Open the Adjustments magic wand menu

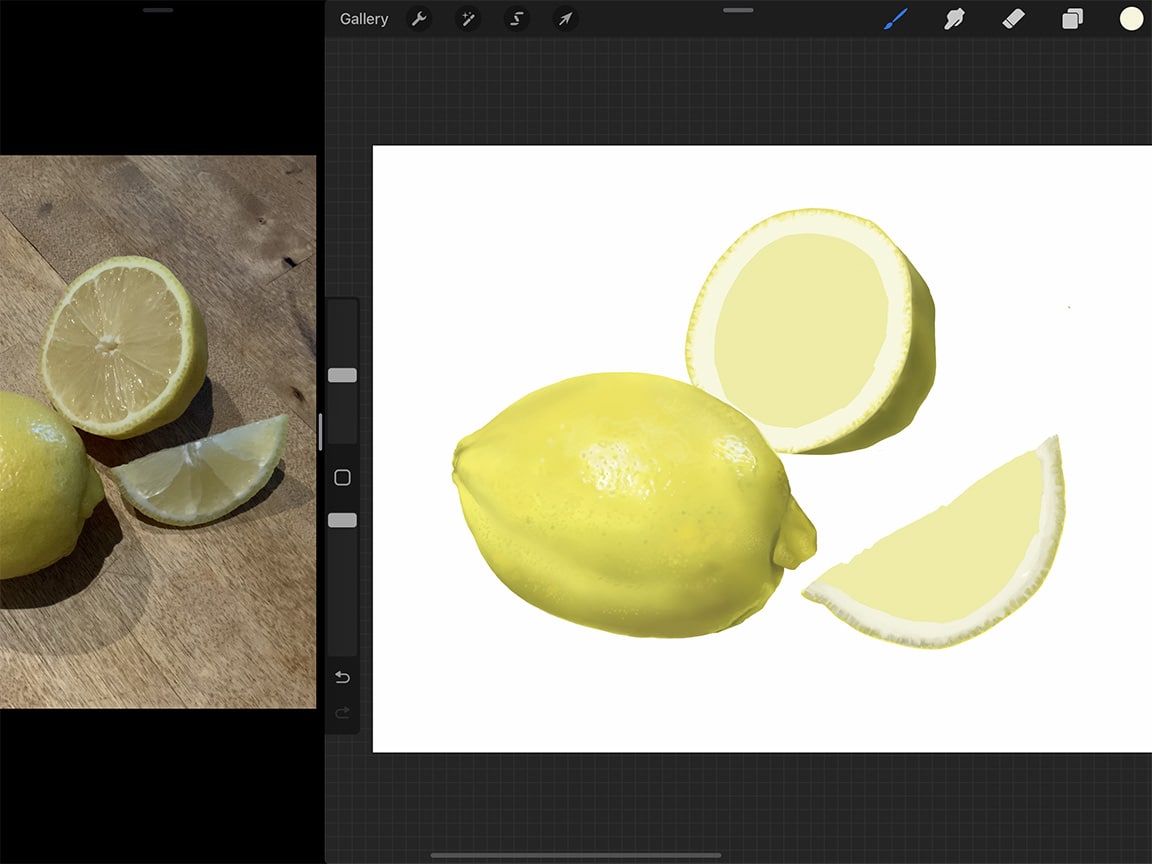click(467, 18)
